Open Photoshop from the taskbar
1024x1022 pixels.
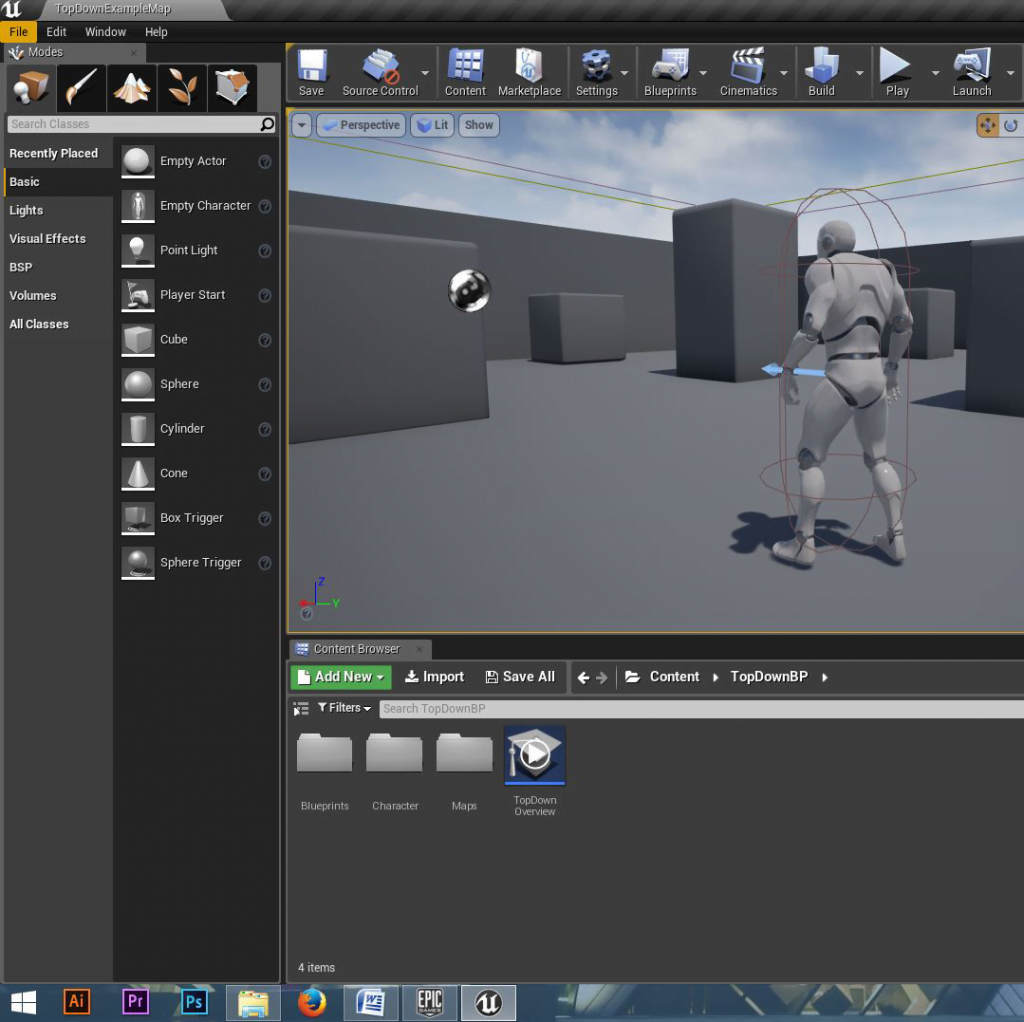195,1002
